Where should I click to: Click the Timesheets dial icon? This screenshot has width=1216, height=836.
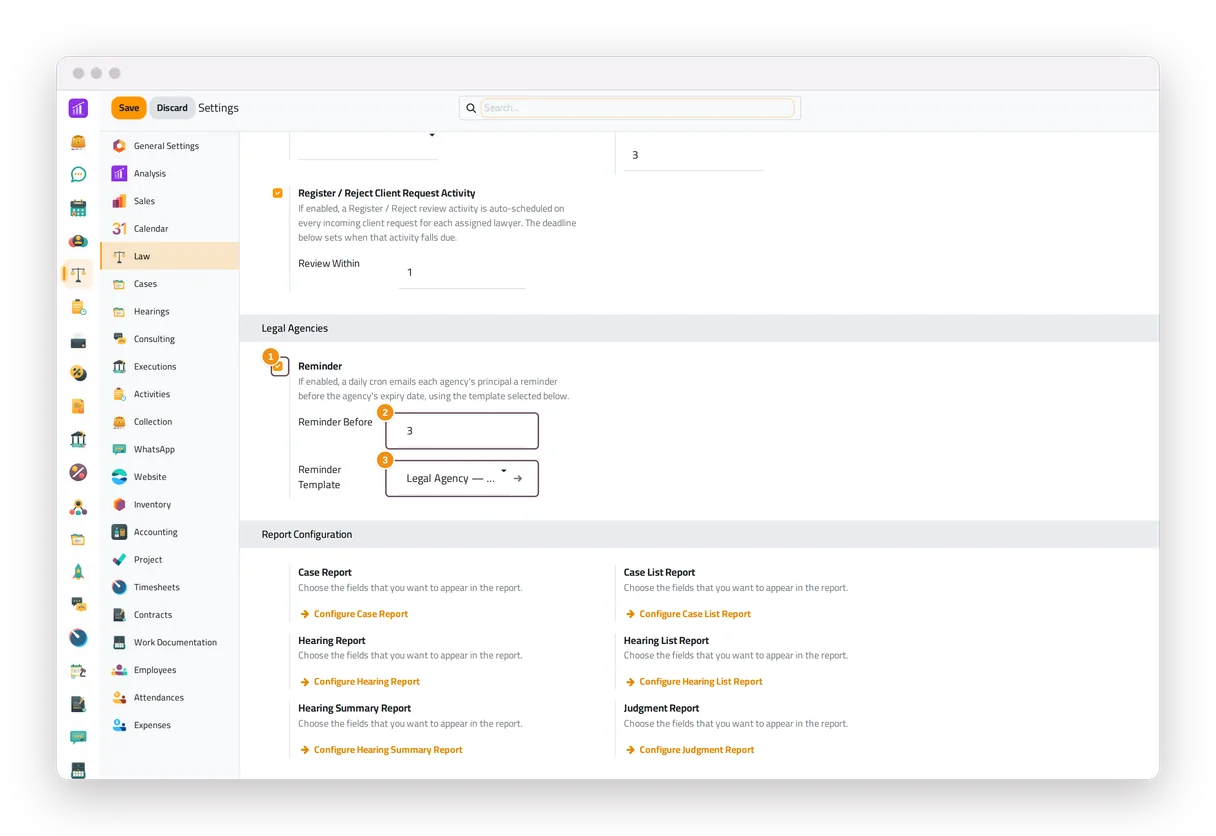[119, 587]
